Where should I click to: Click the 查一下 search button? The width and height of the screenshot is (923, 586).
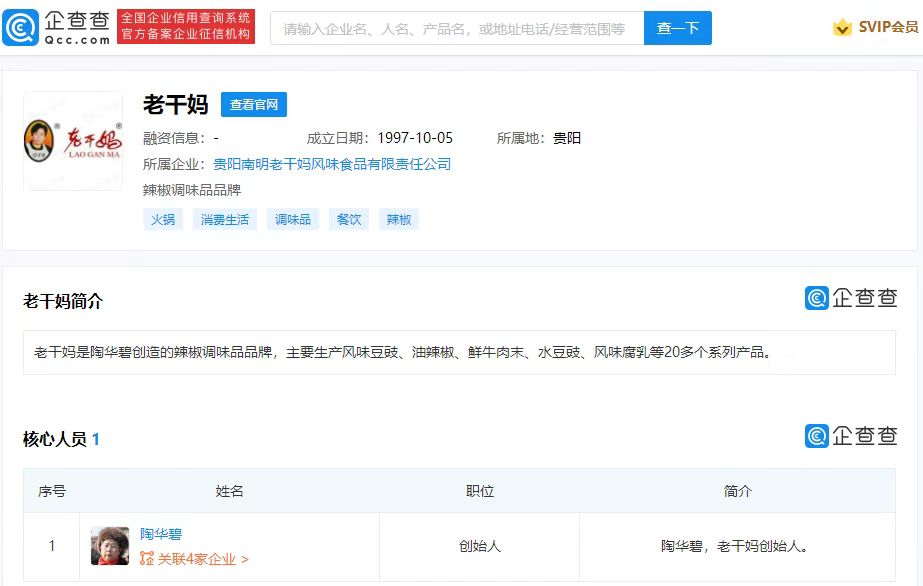point(678,28)
